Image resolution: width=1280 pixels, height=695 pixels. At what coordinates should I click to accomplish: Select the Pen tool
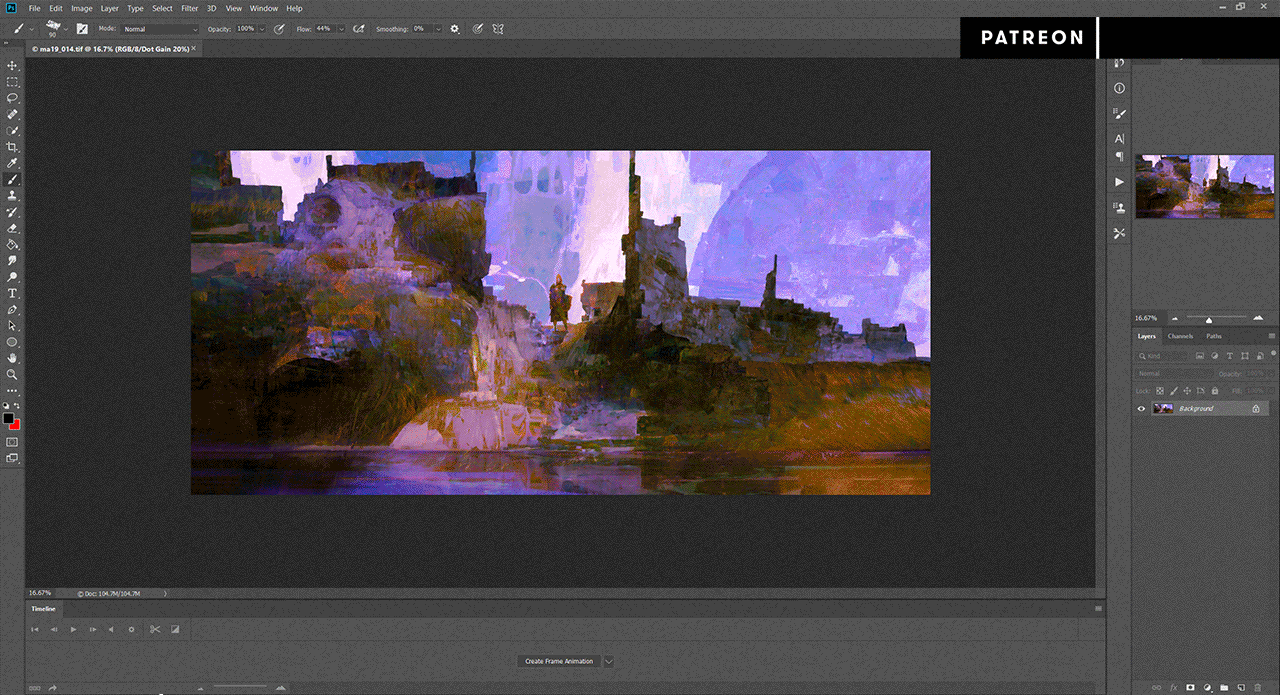point(12,309)
